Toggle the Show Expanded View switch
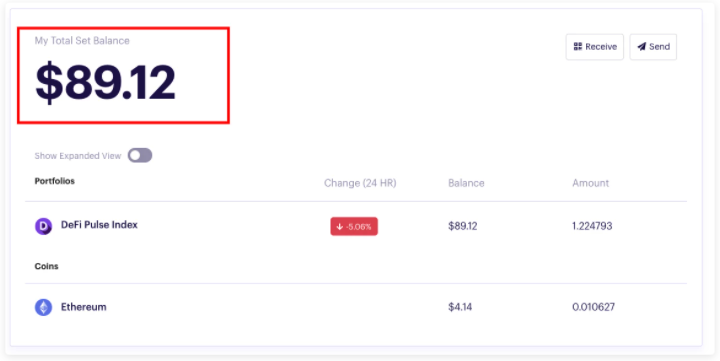 (140, 156)
